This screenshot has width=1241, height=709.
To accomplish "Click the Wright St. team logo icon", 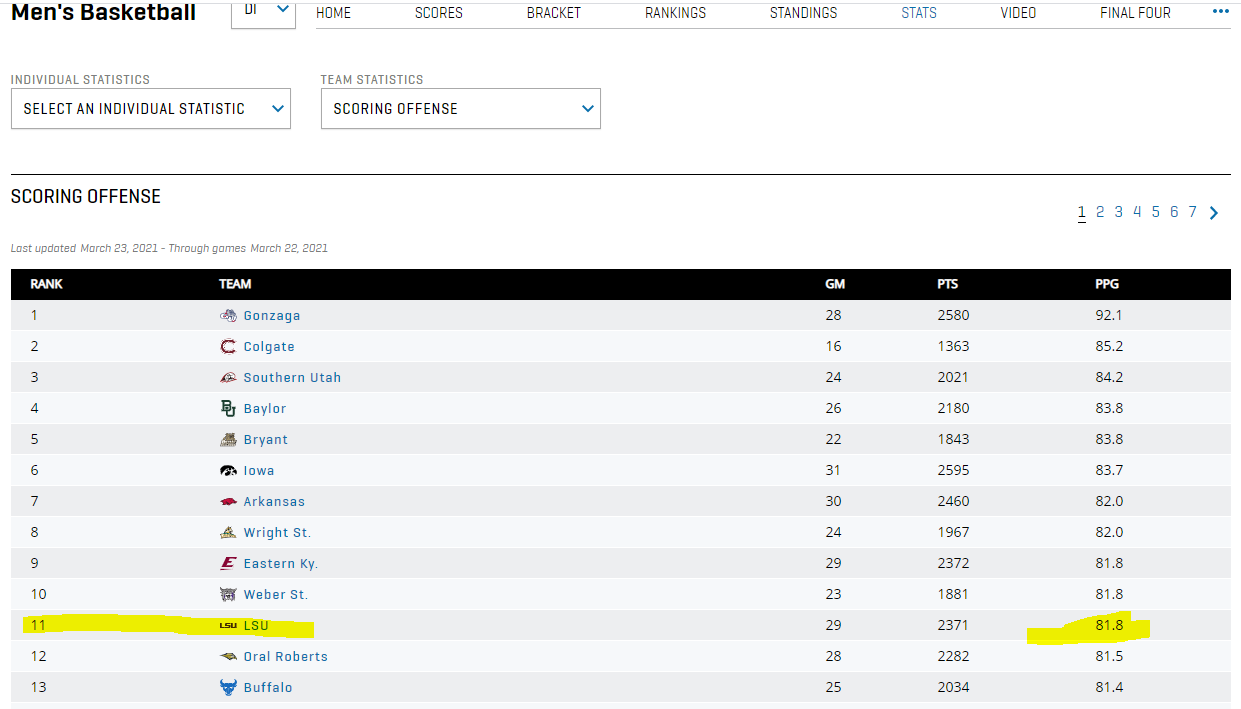I will point(228,532).
